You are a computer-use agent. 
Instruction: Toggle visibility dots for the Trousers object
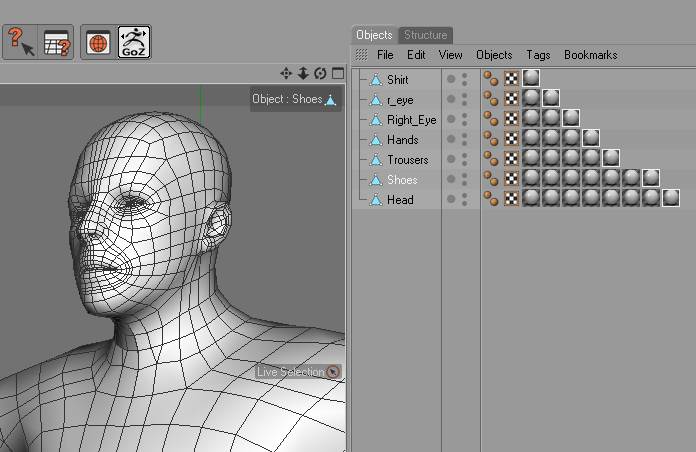pos(463,160)
